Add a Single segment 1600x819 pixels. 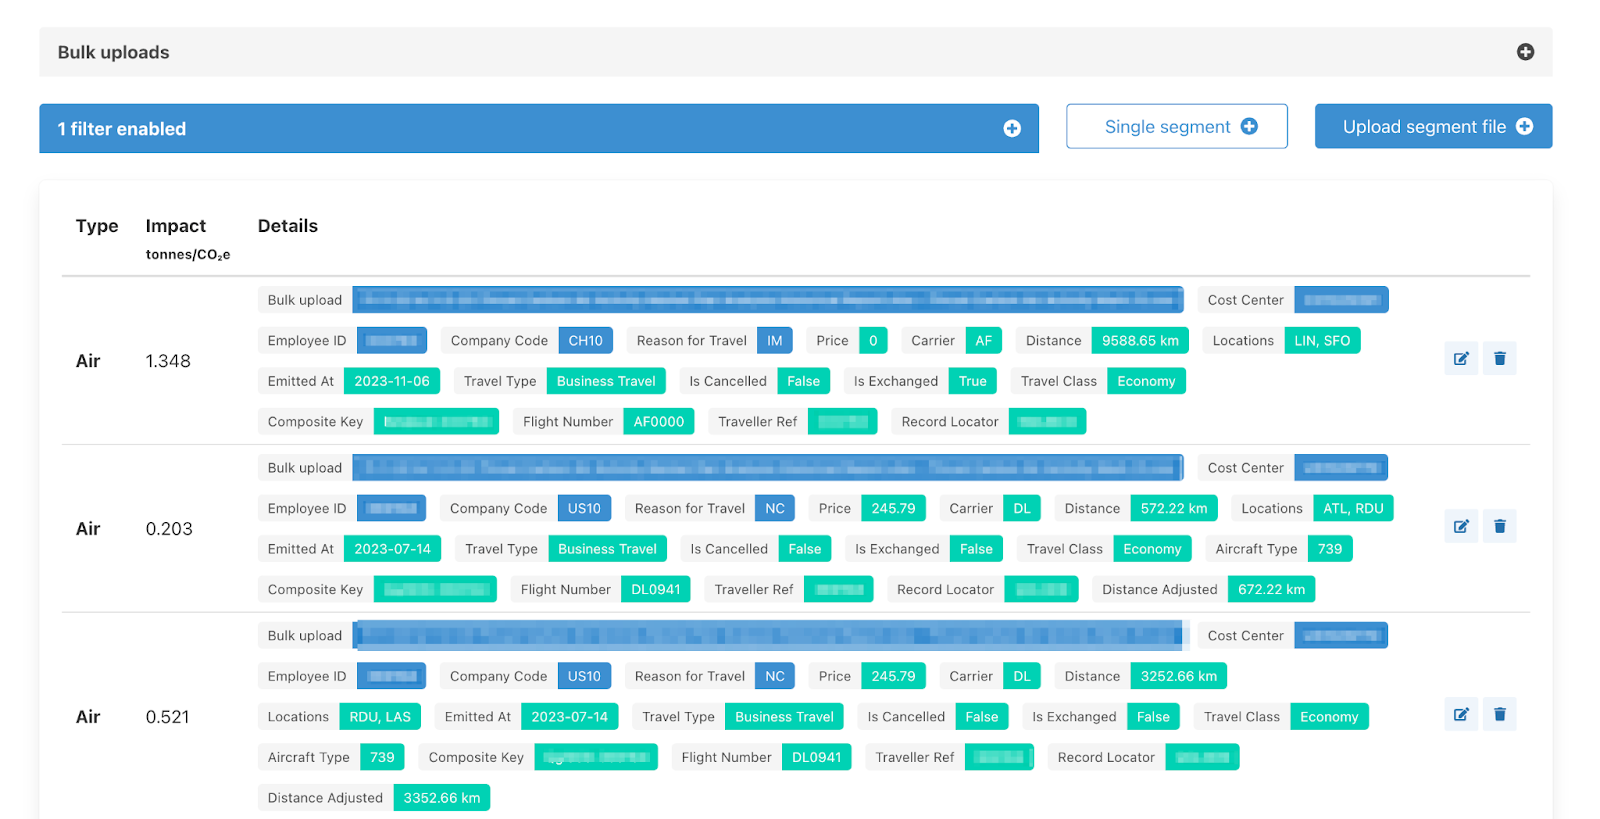[1176, 127]
